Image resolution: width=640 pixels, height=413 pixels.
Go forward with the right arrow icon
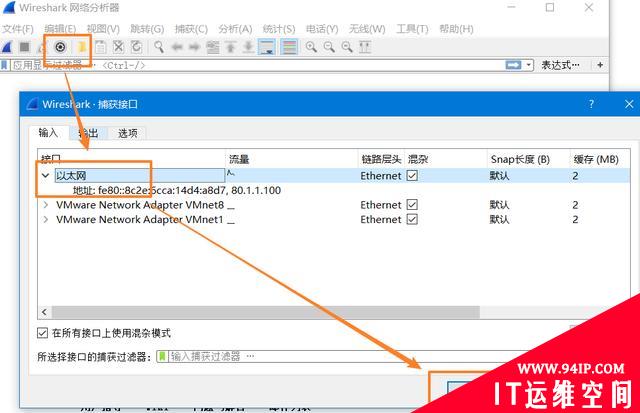tap(194, 47)
